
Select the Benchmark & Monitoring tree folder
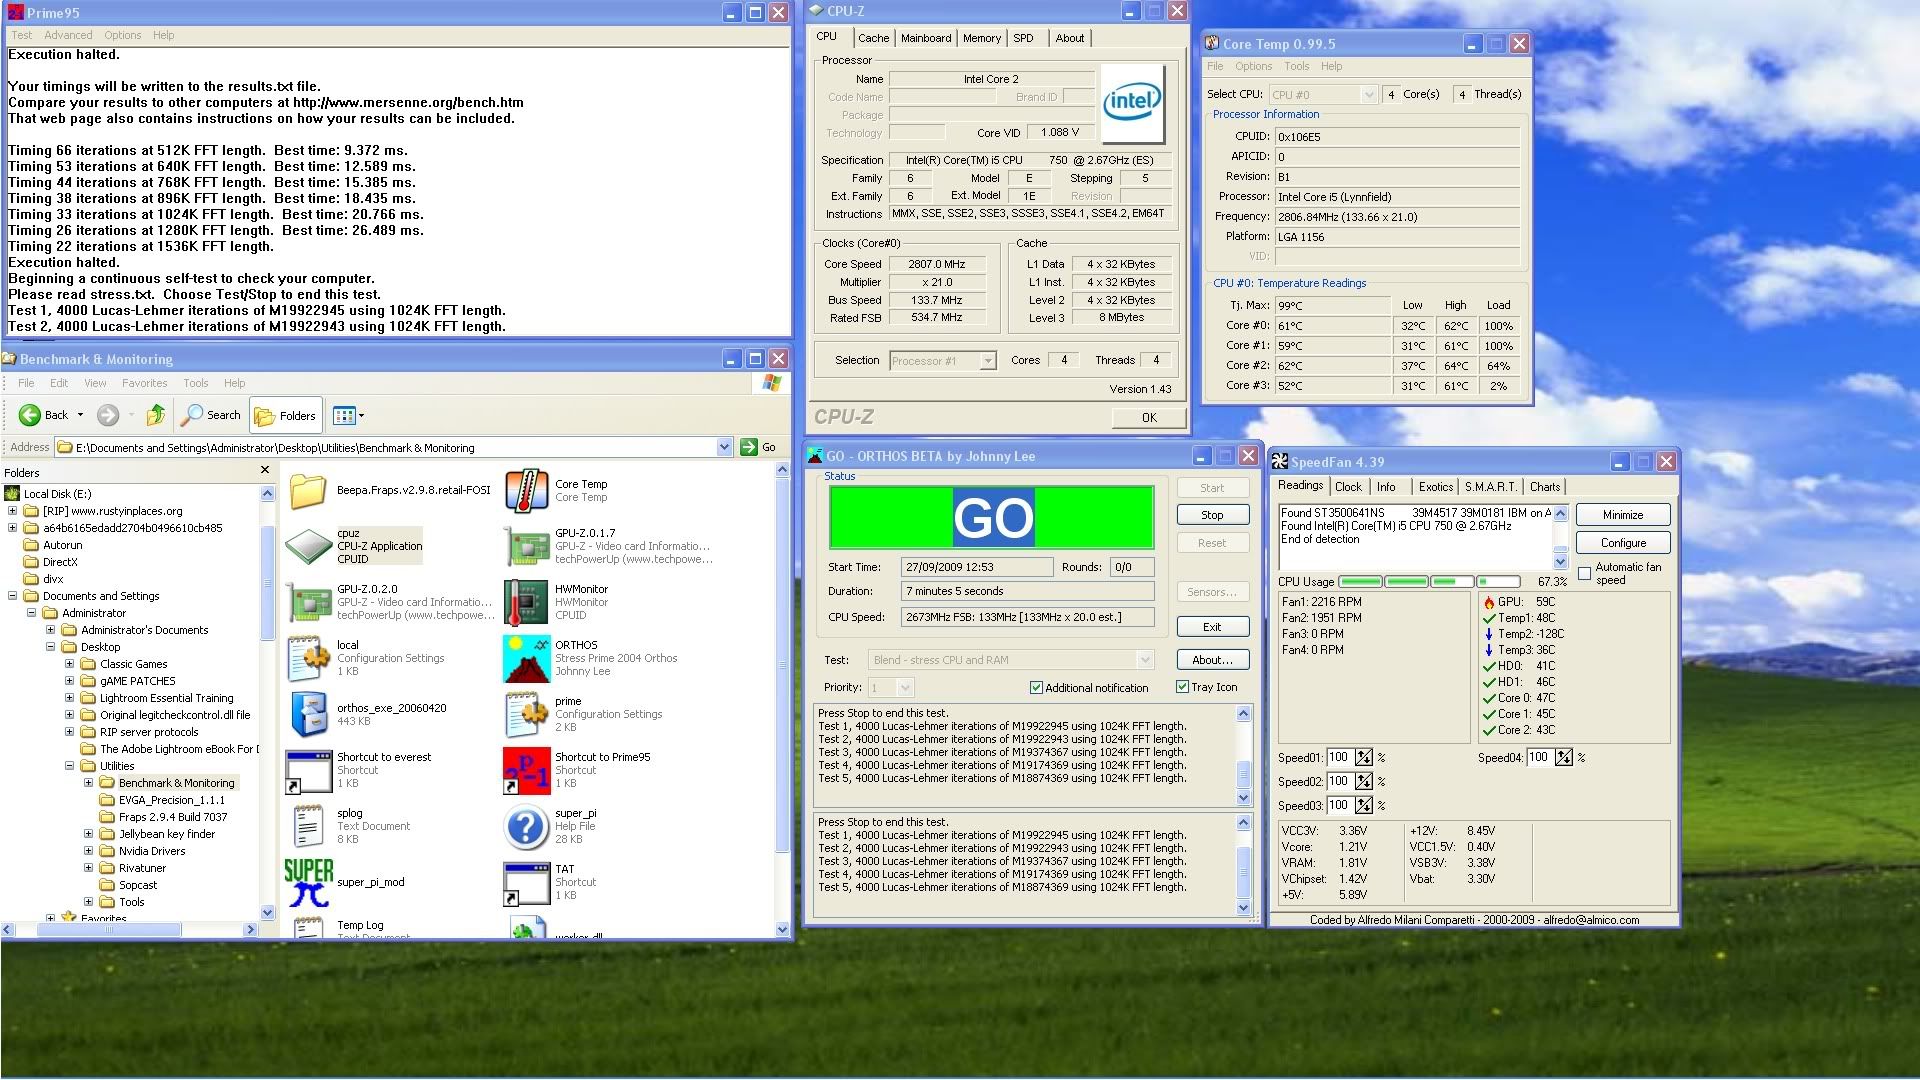[x=176, y=783]
